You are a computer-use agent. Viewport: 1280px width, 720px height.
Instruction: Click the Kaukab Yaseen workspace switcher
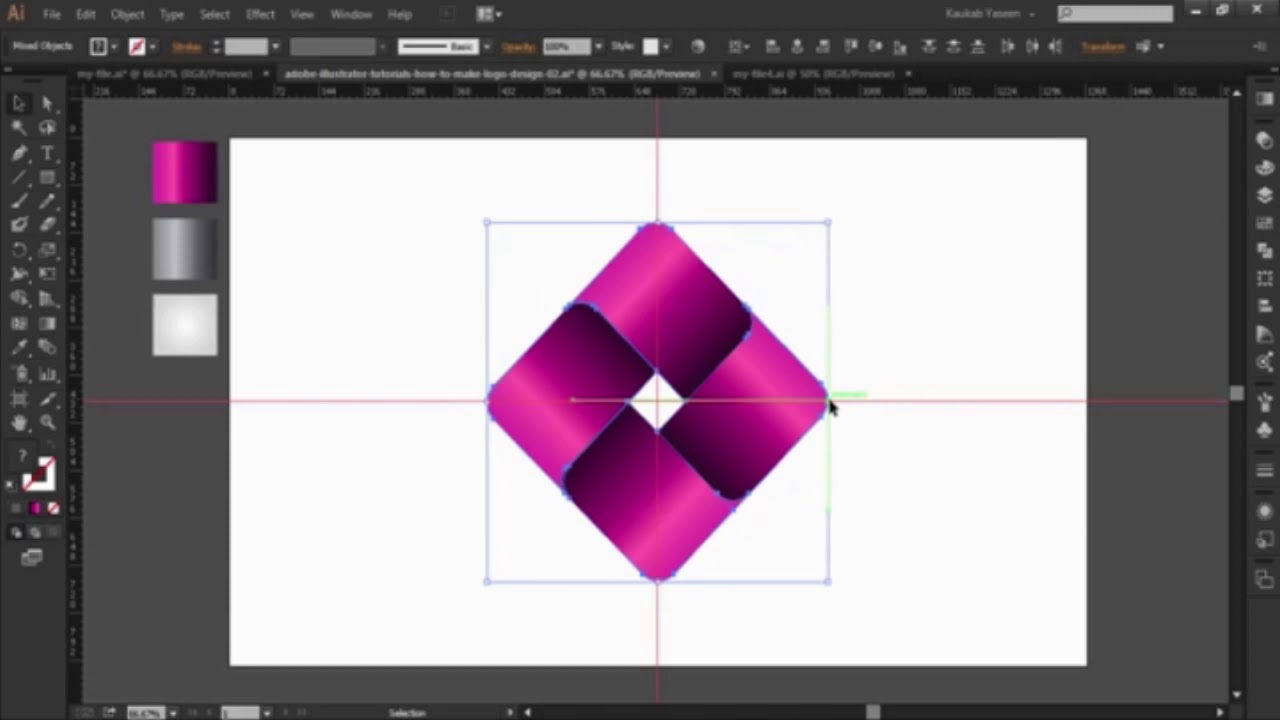click(x=990, y=14)
